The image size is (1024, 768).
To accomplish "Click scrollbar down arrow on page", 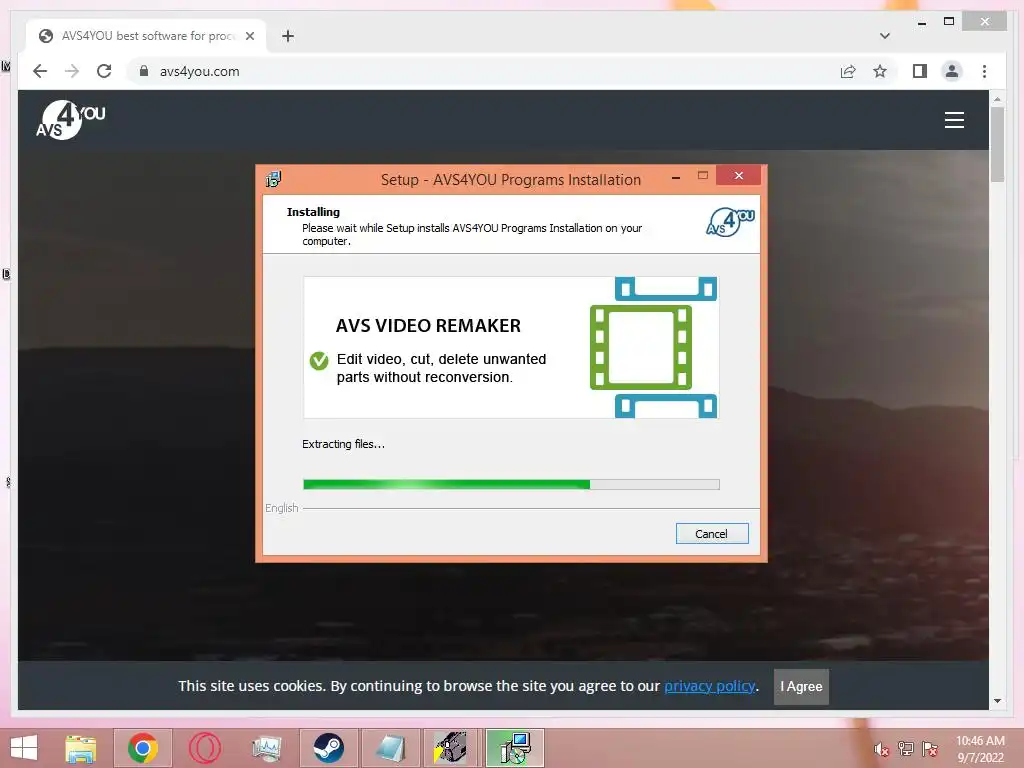I will (997, 701).
